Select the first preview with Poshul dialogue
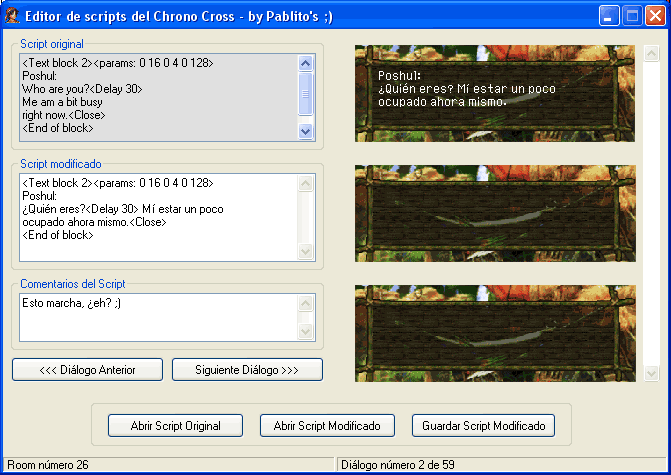Viewport: 671px width, 475px height. [495, 94]
